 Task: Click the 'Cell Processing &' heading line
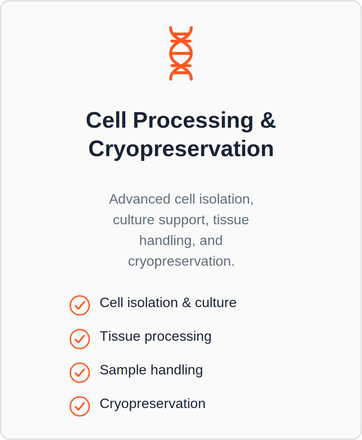coord(181,120)
